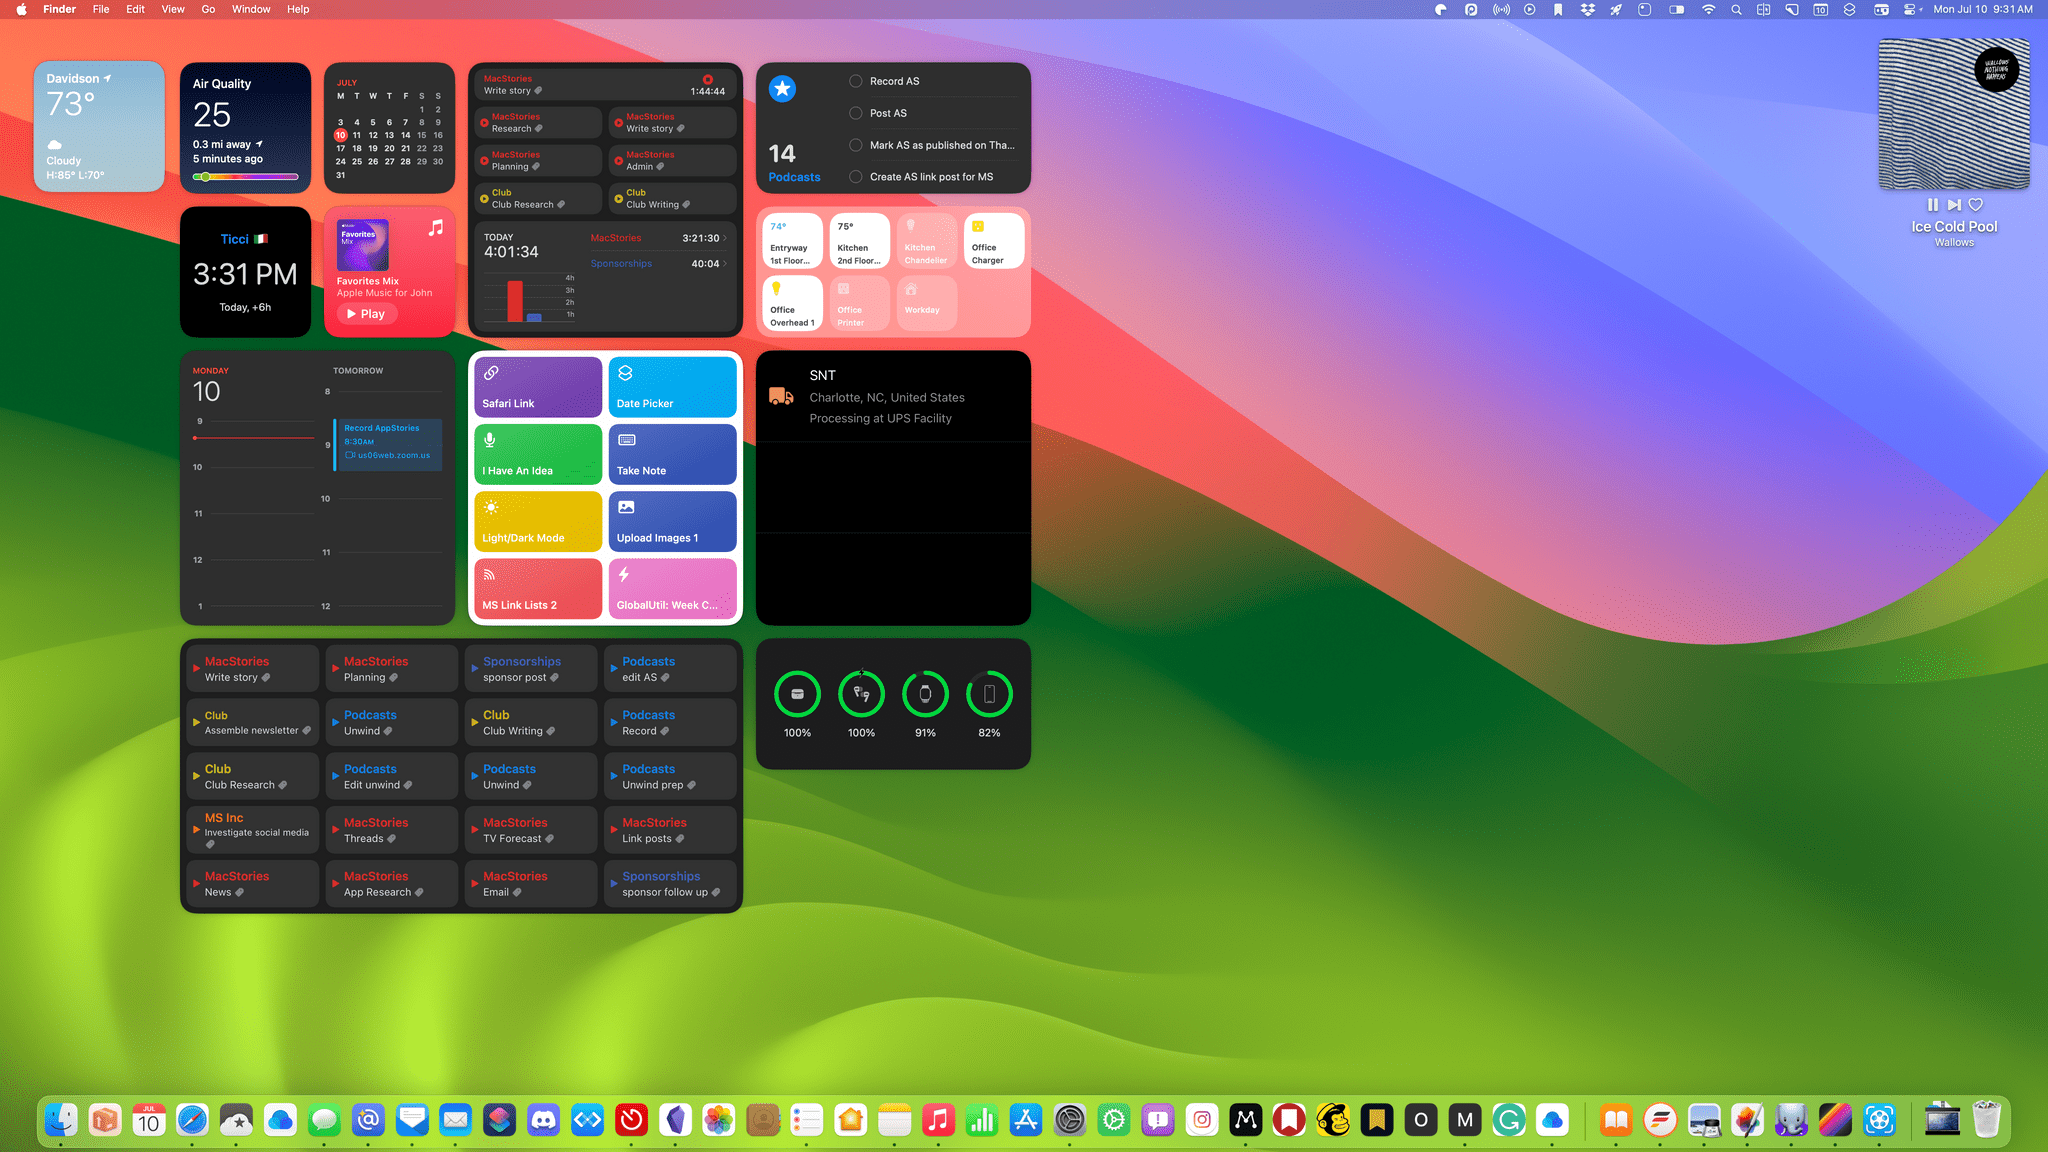Open the Window menu
Screen dimensions: 2048x1152
click(x=251, y=9)
